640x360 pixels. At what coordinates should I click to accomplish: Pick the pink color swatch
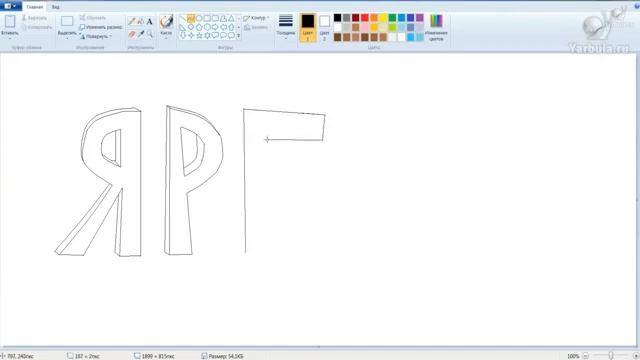(x=365, y=27)
